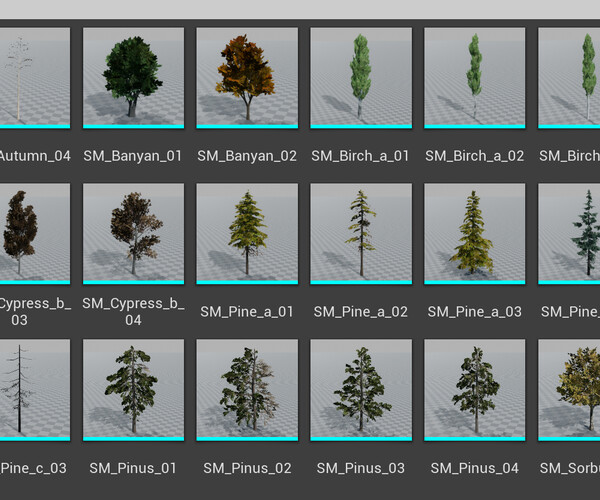Select the SM_Cypress_b_04 tree thumbnail
Image resolution: width=600 pixels, height=500 pixels.
[x=133, y=234]
